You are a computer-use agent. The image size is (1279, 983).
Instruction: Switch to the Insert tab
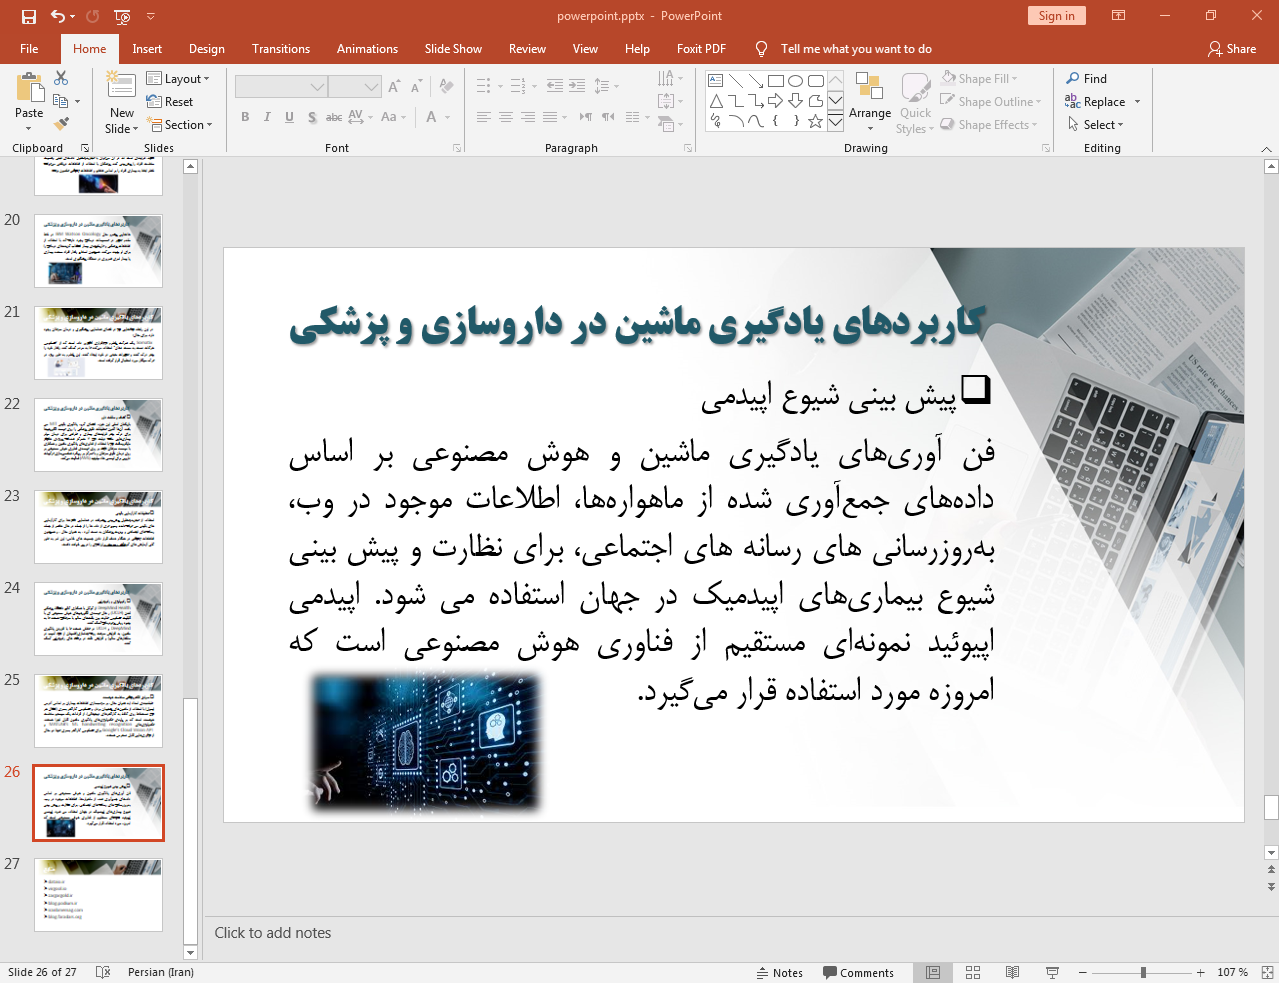[x=147, y=49]
